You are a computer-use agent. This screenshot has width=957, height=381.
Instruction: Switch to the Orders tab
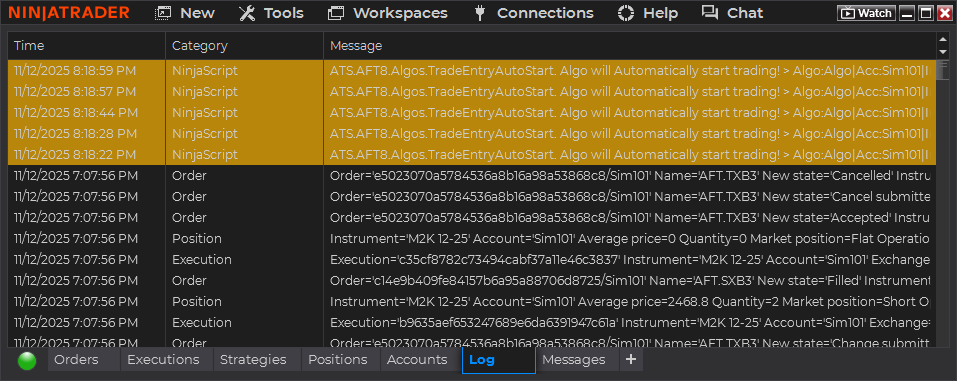(x=83, y=360)
